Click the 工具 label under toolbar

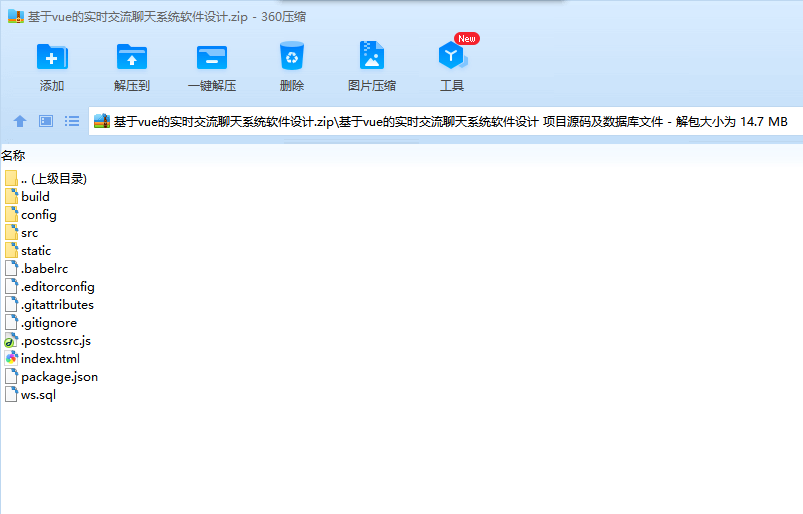point(452,85)
